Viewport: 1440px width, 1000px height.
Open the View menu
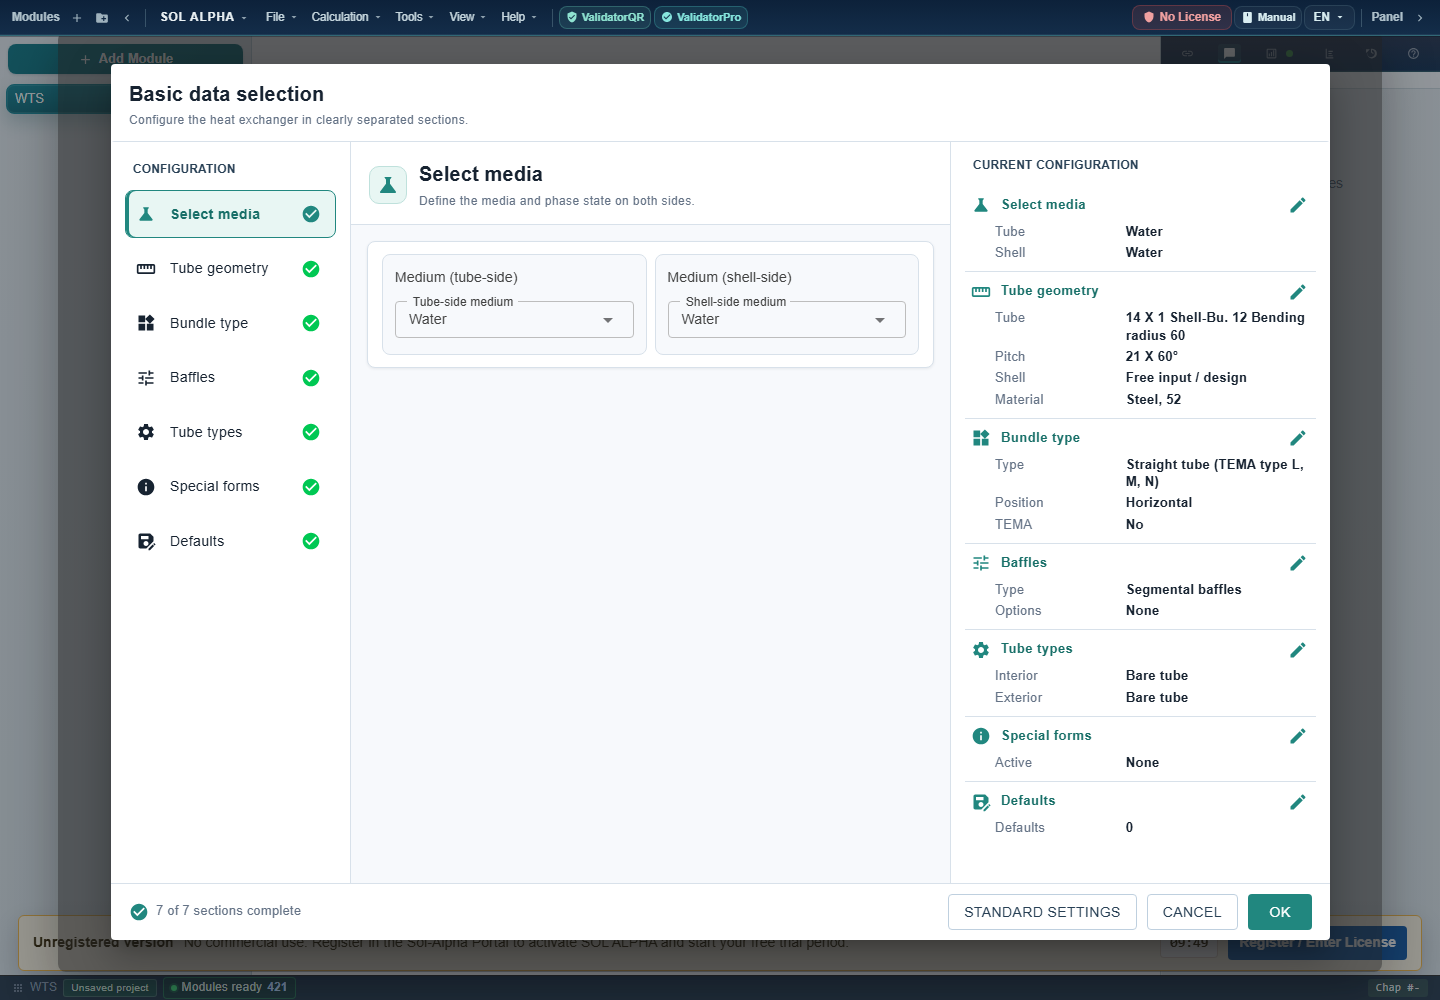point(467,17)
